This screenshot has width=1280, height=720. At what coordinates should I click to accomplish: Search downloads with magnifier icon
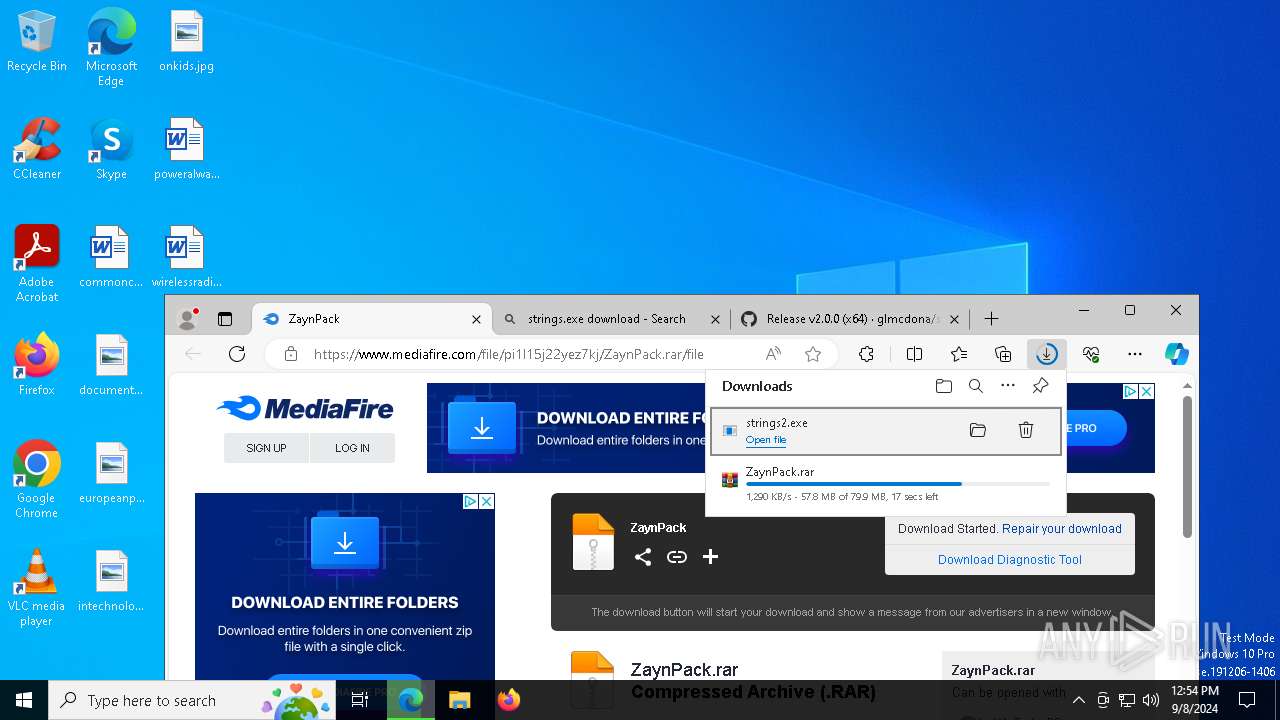976,386
